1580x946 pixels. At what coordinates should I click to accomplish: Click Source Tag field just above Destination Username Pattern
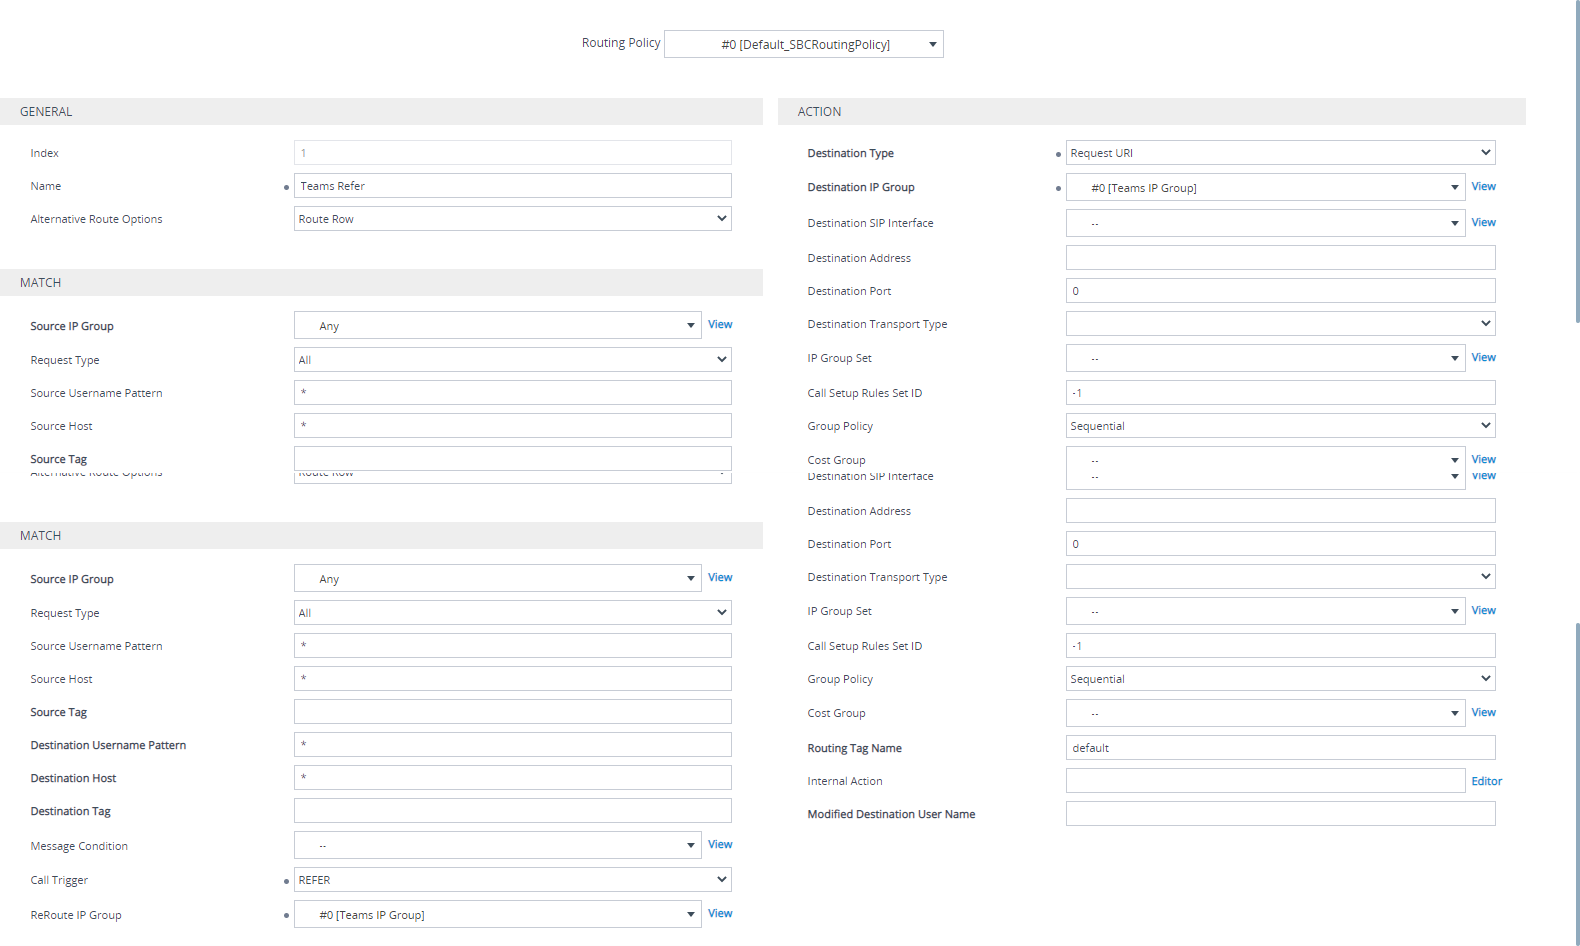[x=512, y=712]
